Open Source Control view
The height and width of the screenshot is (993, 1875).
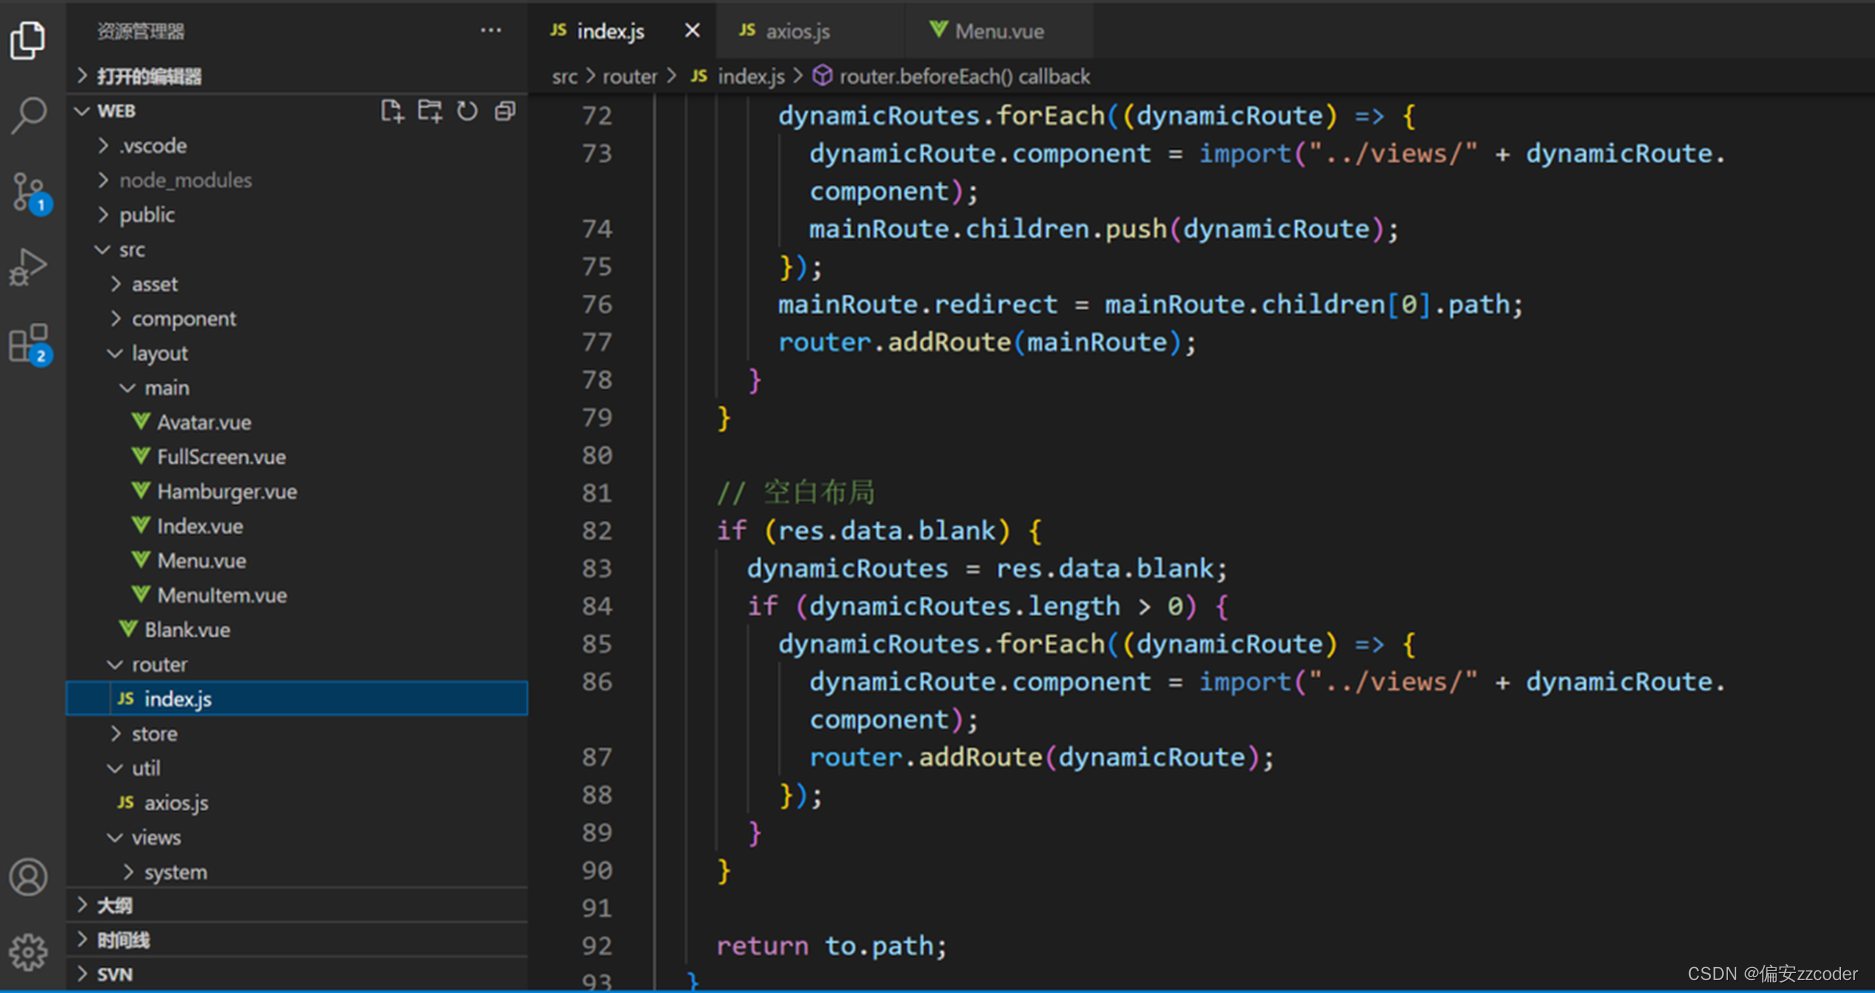tap(28, 191)
